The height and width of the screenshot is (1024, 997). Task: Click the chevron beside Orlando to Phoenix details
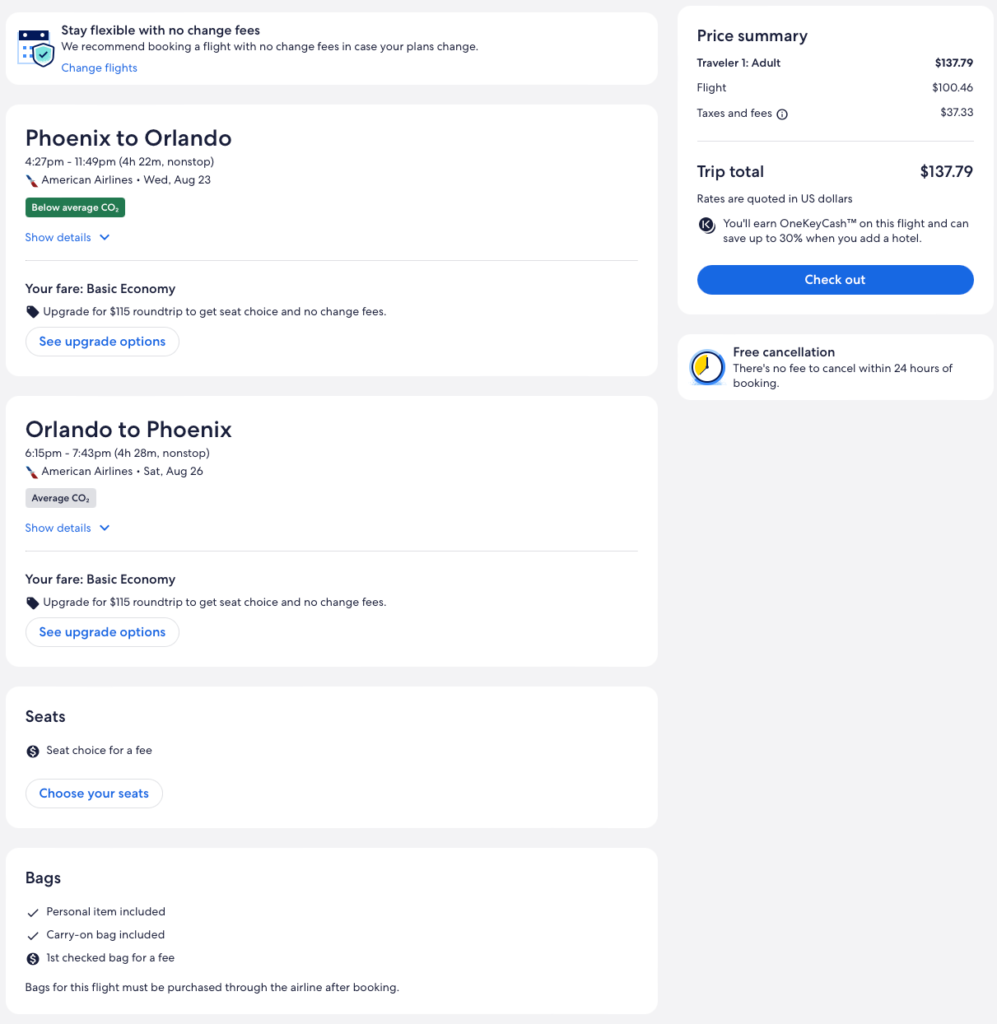[105, 528]
